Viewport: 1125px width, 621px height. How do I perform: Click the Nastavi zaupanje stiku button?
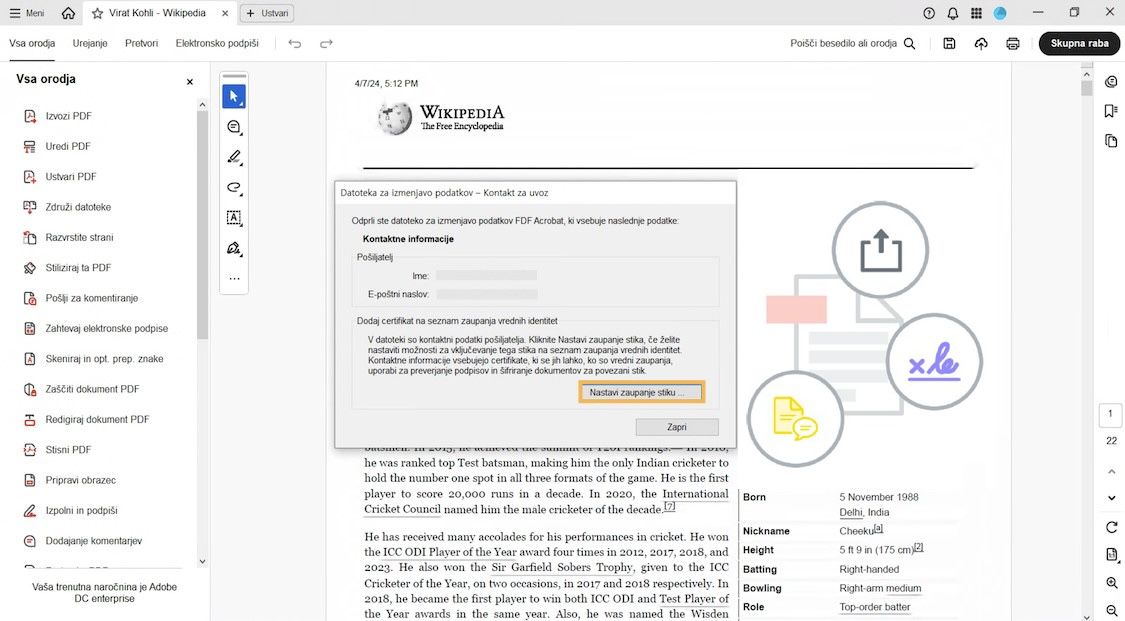pos(641,392)
